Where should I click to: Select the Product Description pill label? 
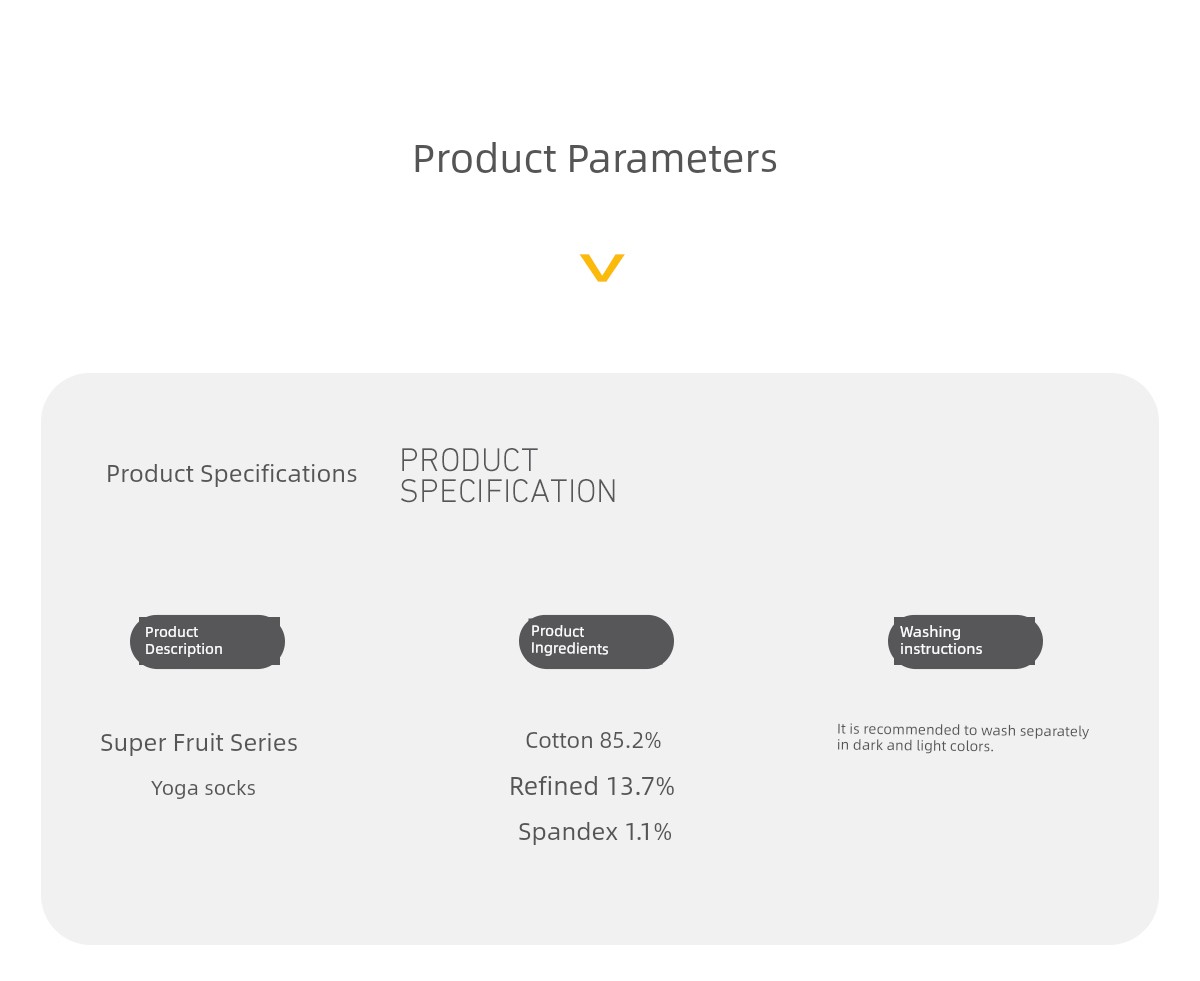[x=207, y=642]
